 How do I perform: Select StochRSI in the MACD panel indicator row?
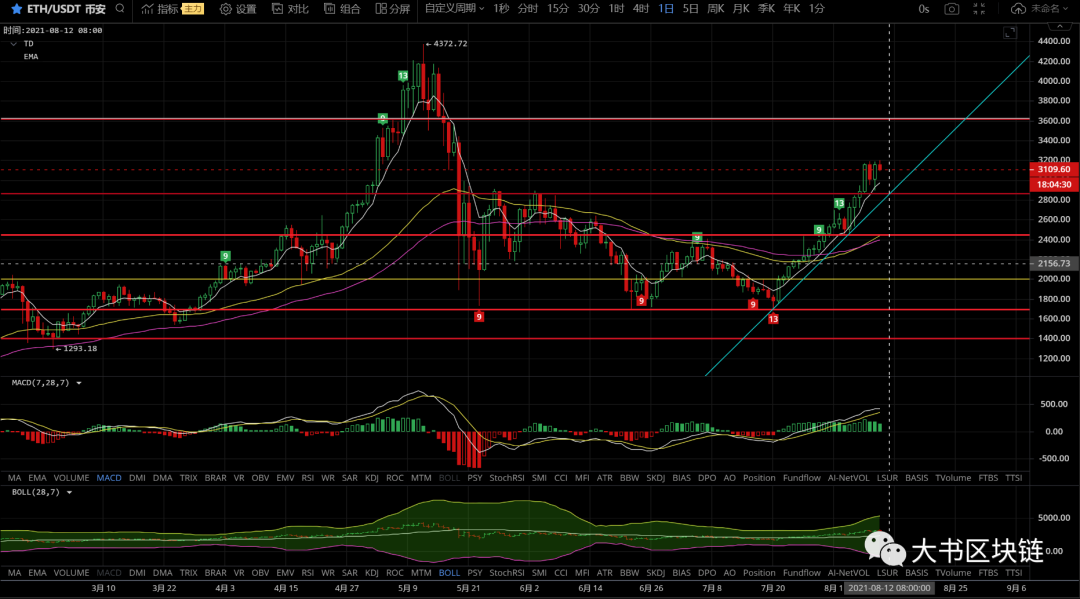click(x=507, y=478)
